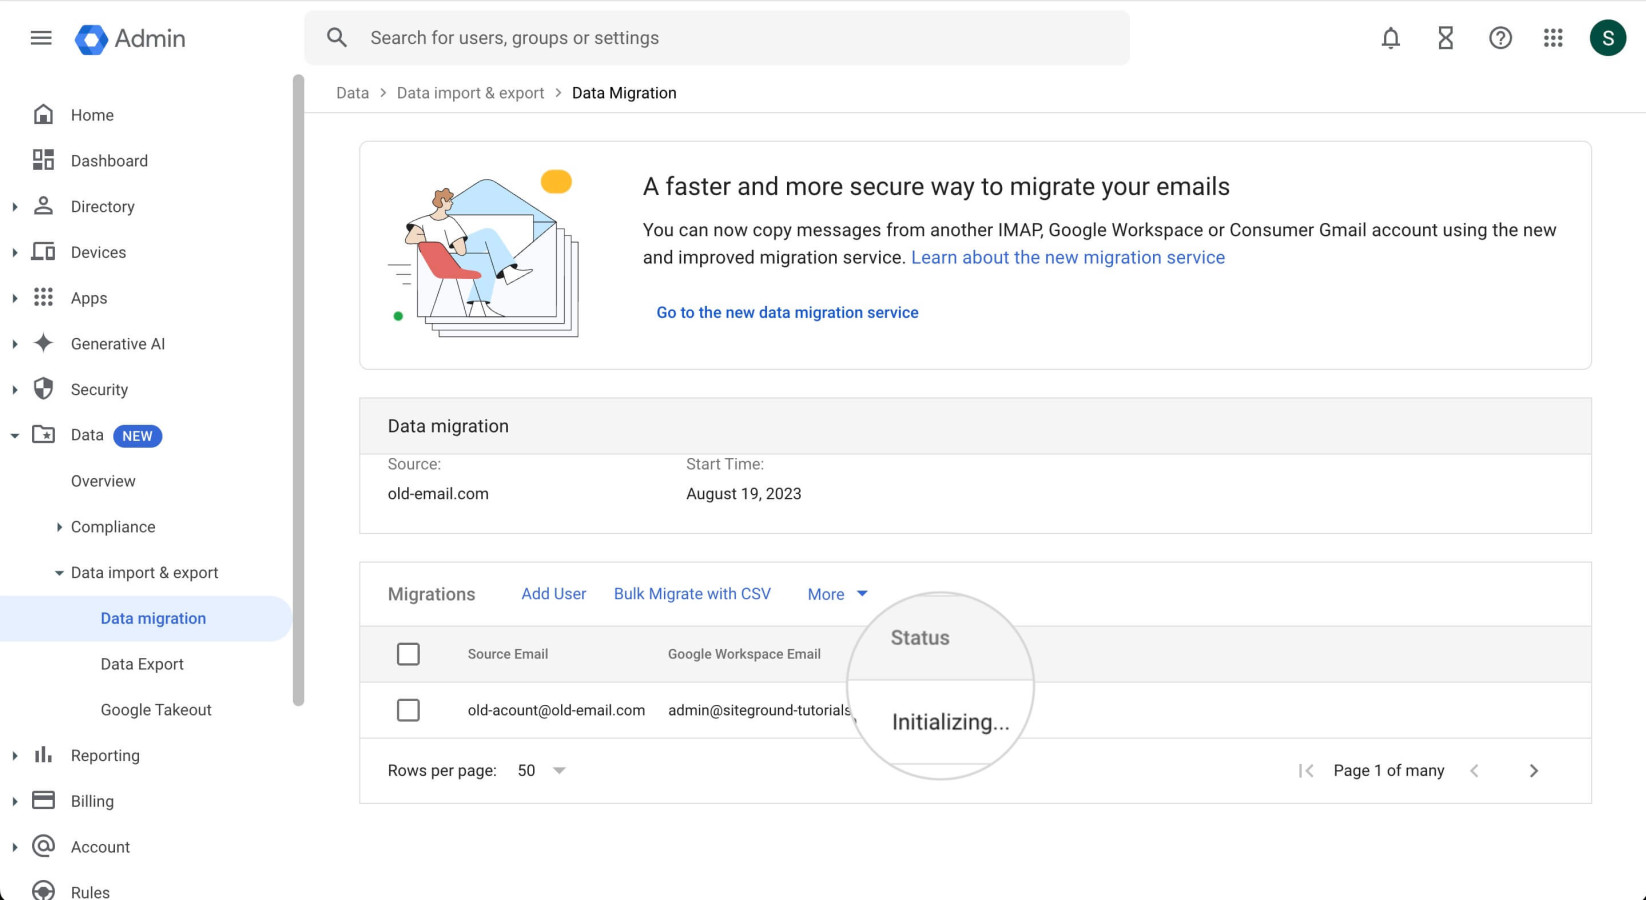
Task: Click the profile avatar icon
Action: pos(1607,38)
